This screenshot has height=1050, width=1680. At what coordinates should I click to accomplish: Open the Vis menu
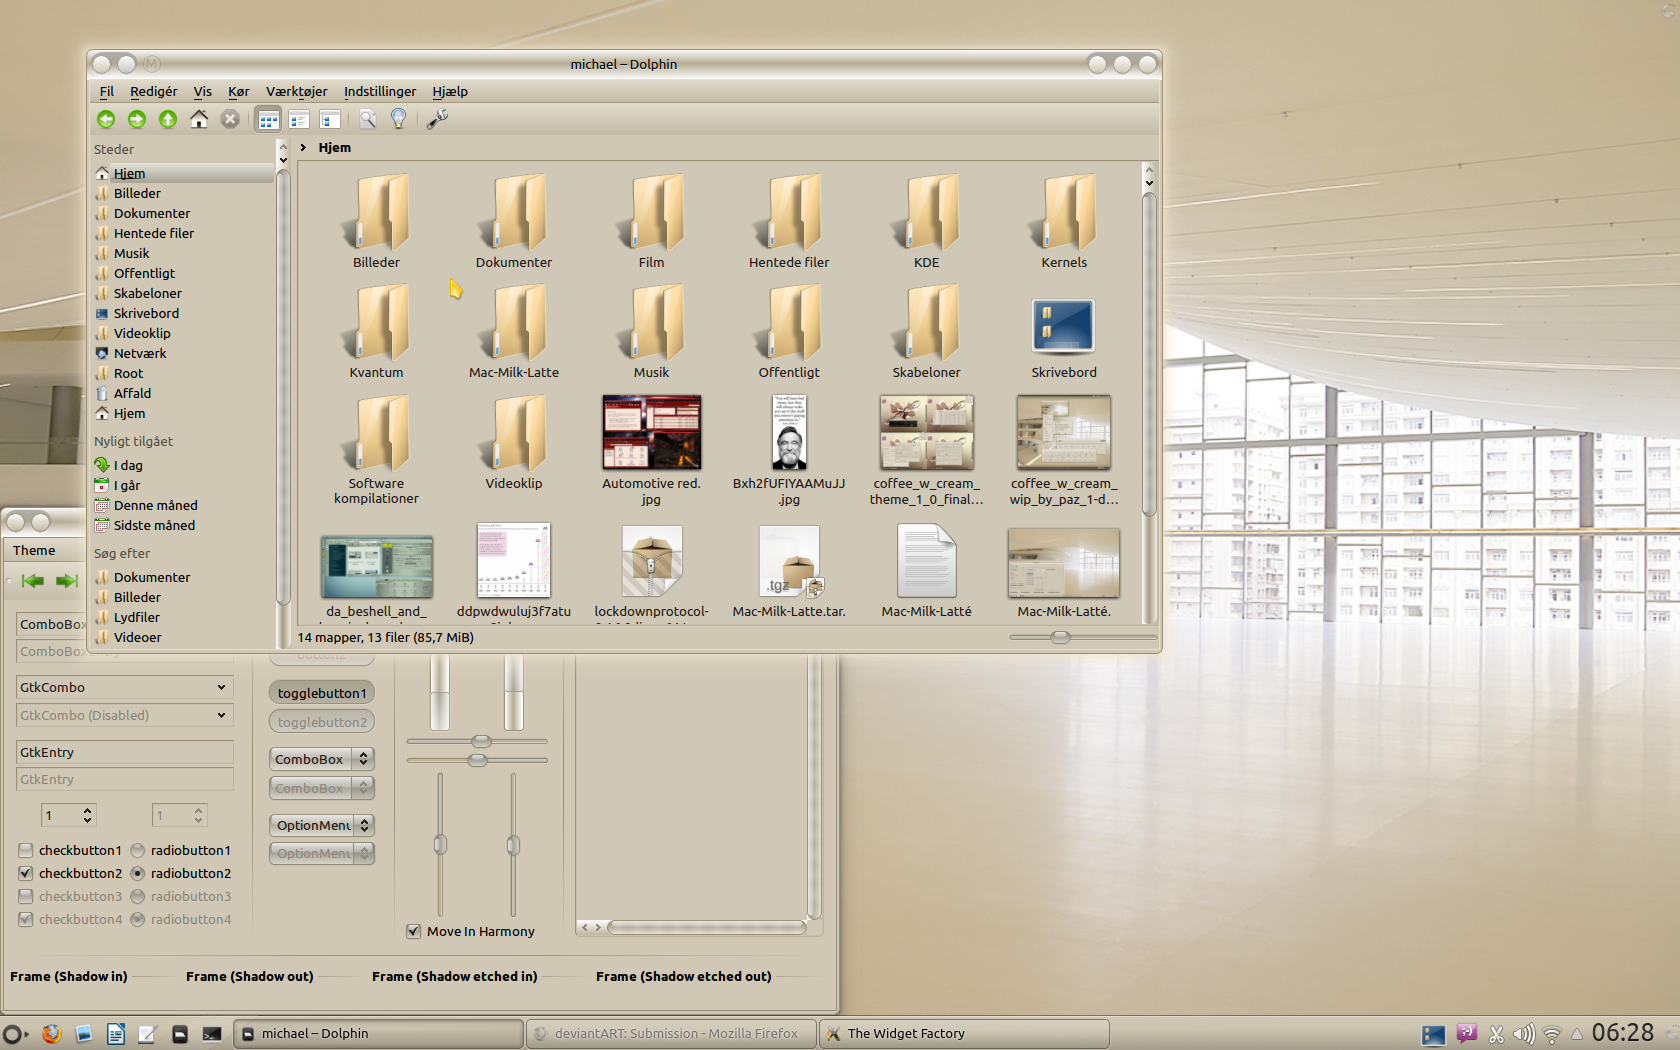click(x=203, y=91)
